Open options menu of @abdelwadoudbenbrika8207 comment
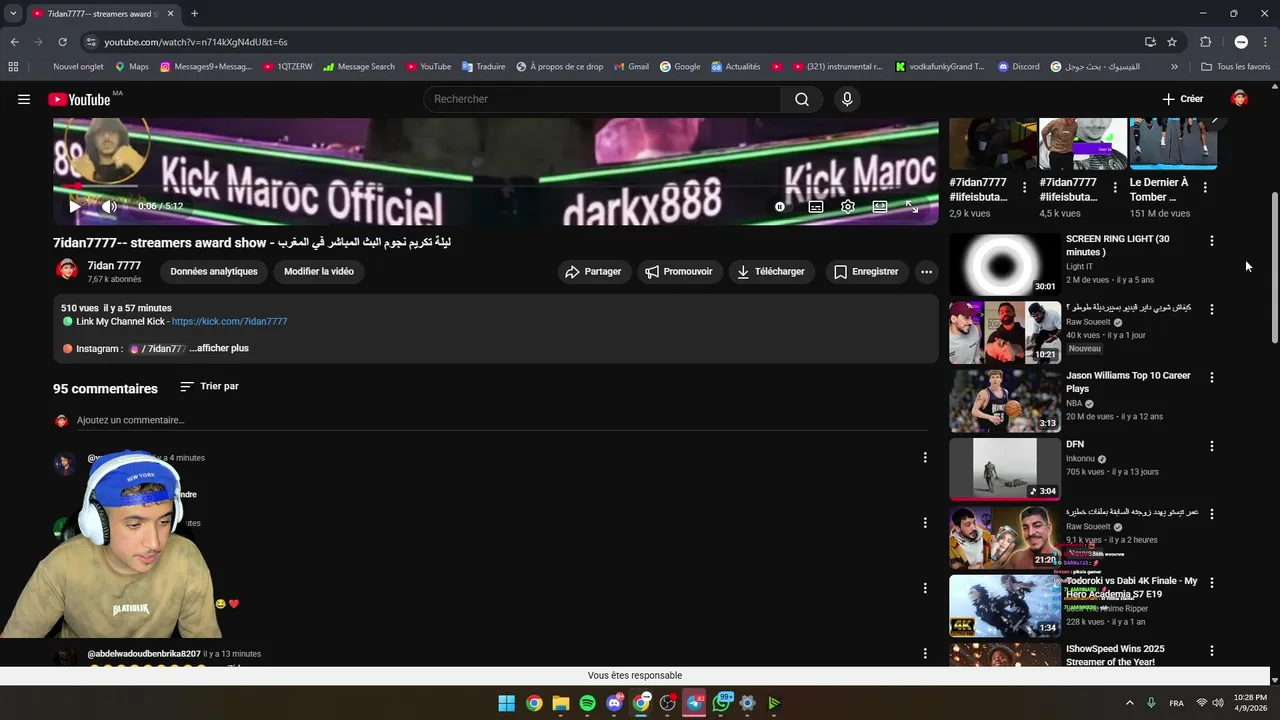 click(x=925, y=653)
